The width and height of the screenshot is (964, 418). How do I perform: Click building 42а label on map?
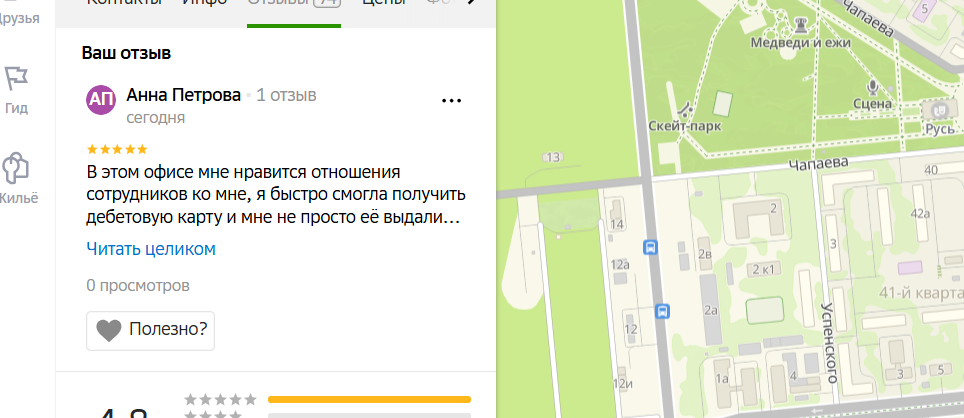[920, 213]
